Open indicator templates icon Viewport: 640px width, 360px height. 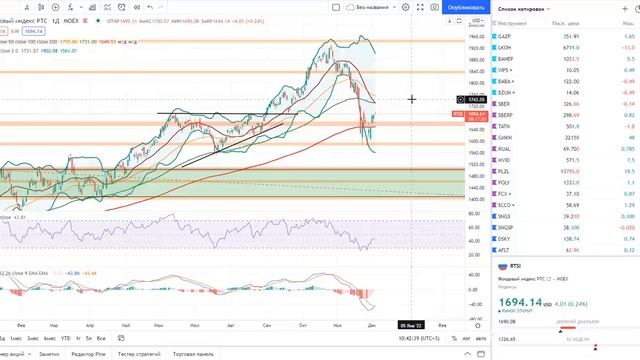coord(107,7)
